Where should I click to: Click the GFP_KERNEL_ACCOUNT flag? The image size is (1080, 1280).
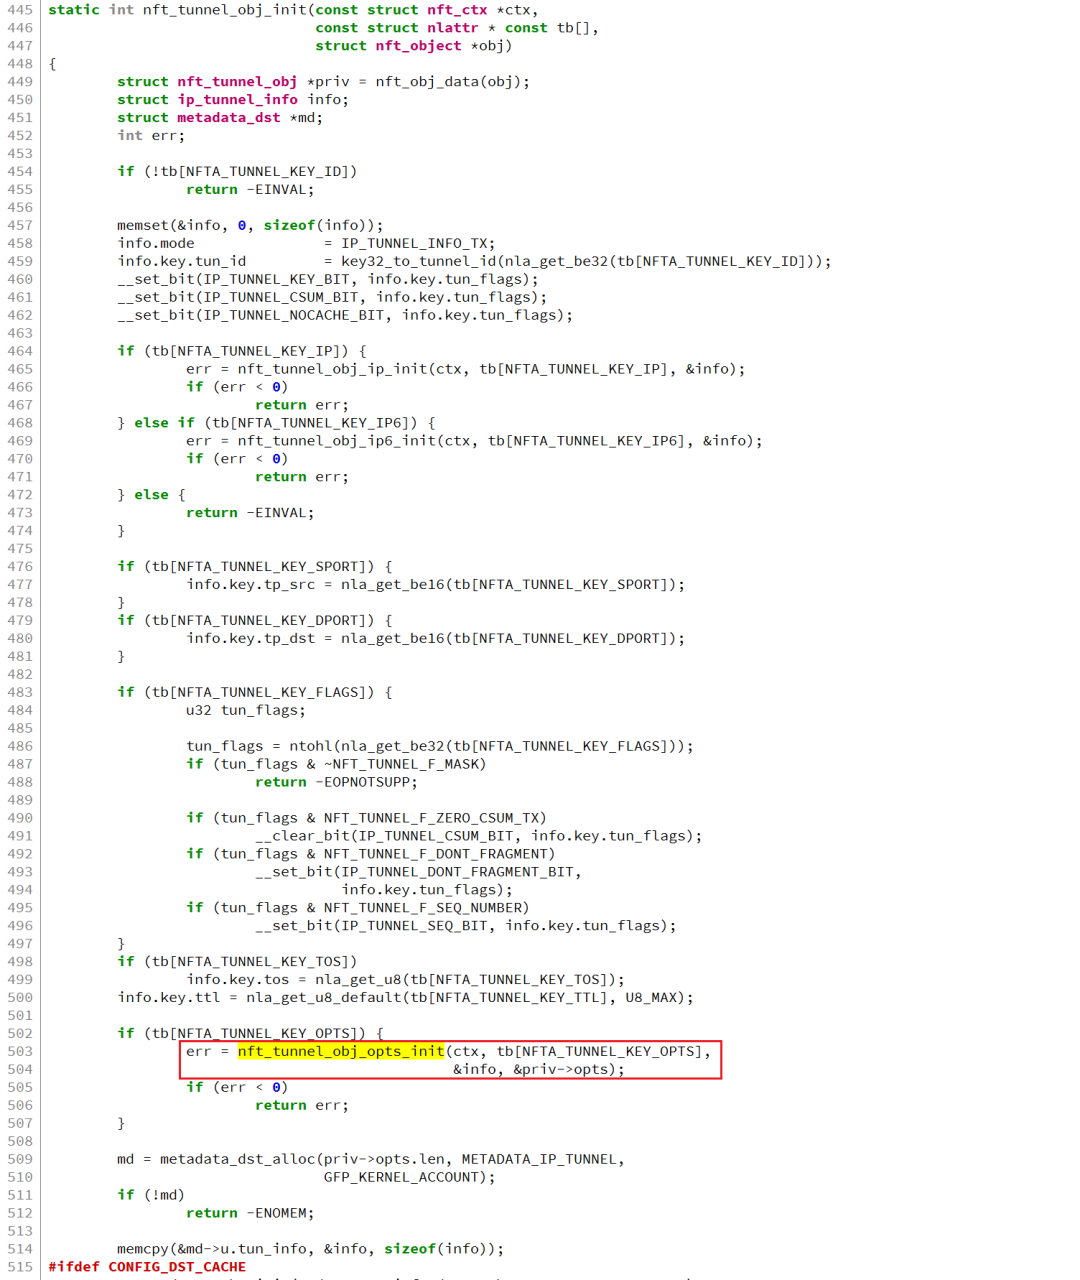[x=402, y=1177]
